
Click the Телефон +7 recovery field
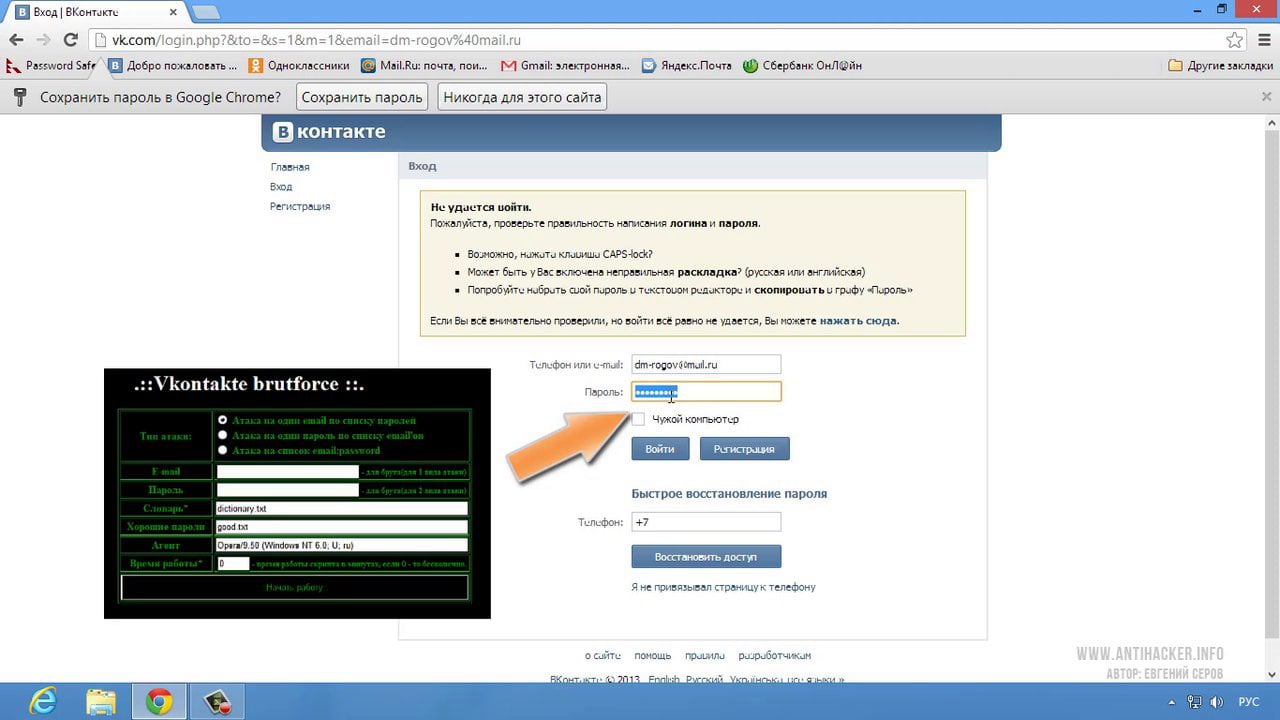tap(706, 522)
